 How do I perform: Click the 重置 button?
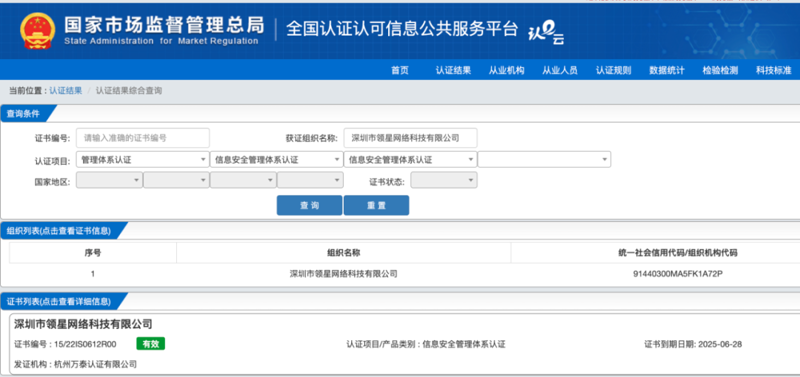pyautogui.click(x=377, y=206)
